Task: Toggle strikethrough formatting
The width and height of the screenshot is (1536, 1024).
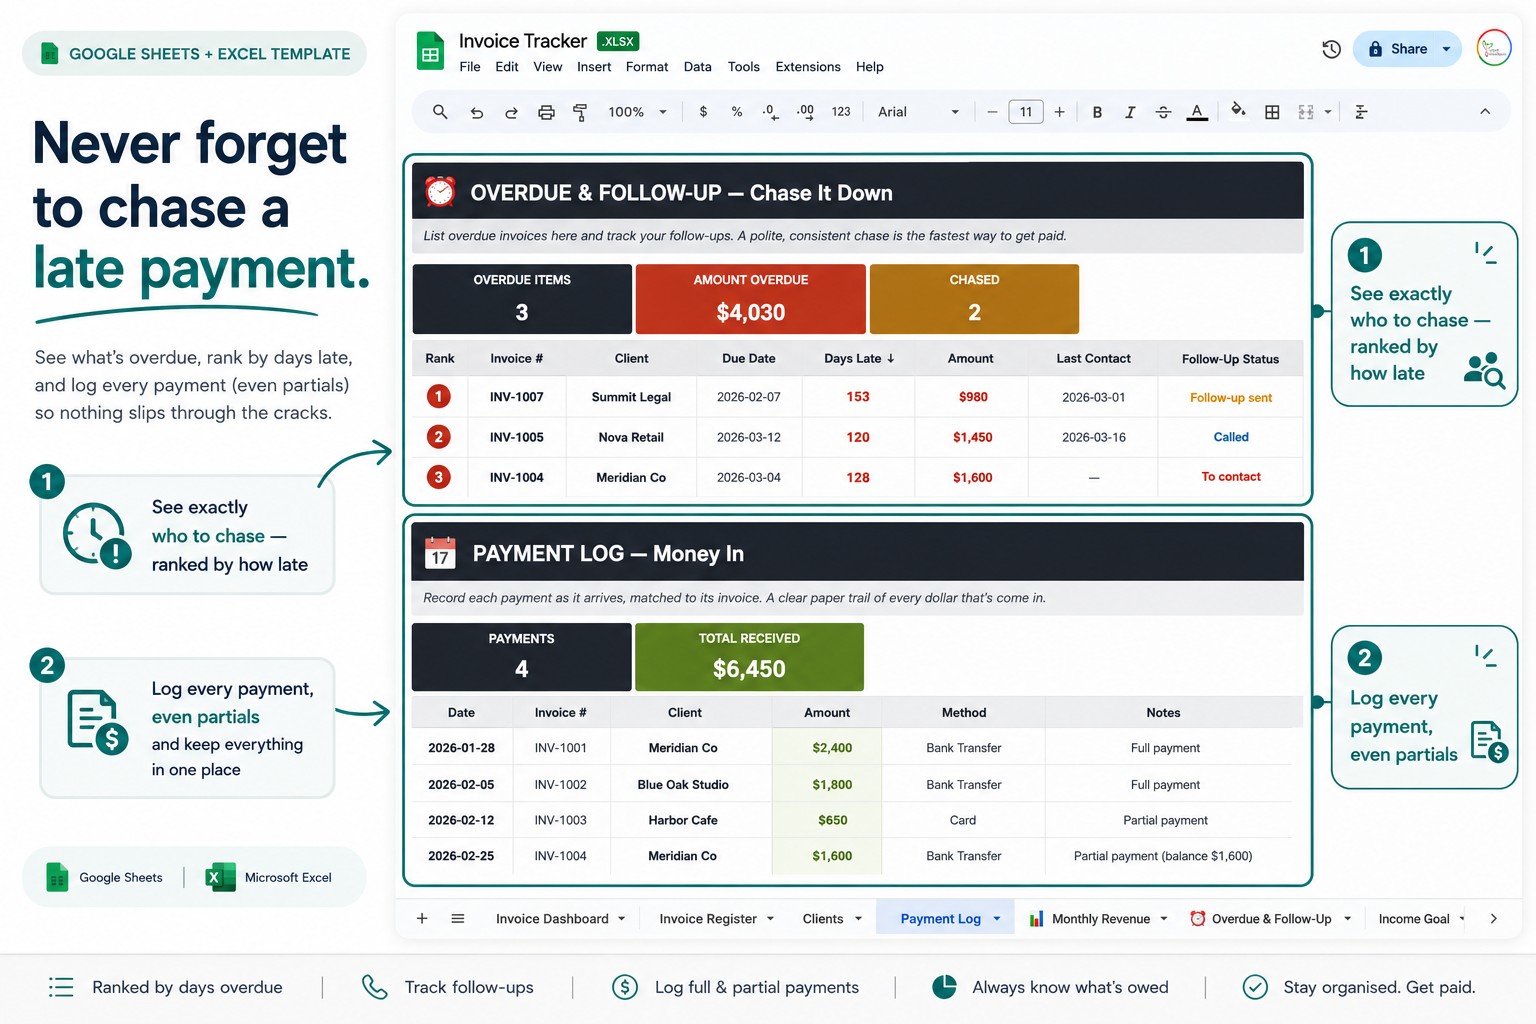Action: click(1163, 112)
